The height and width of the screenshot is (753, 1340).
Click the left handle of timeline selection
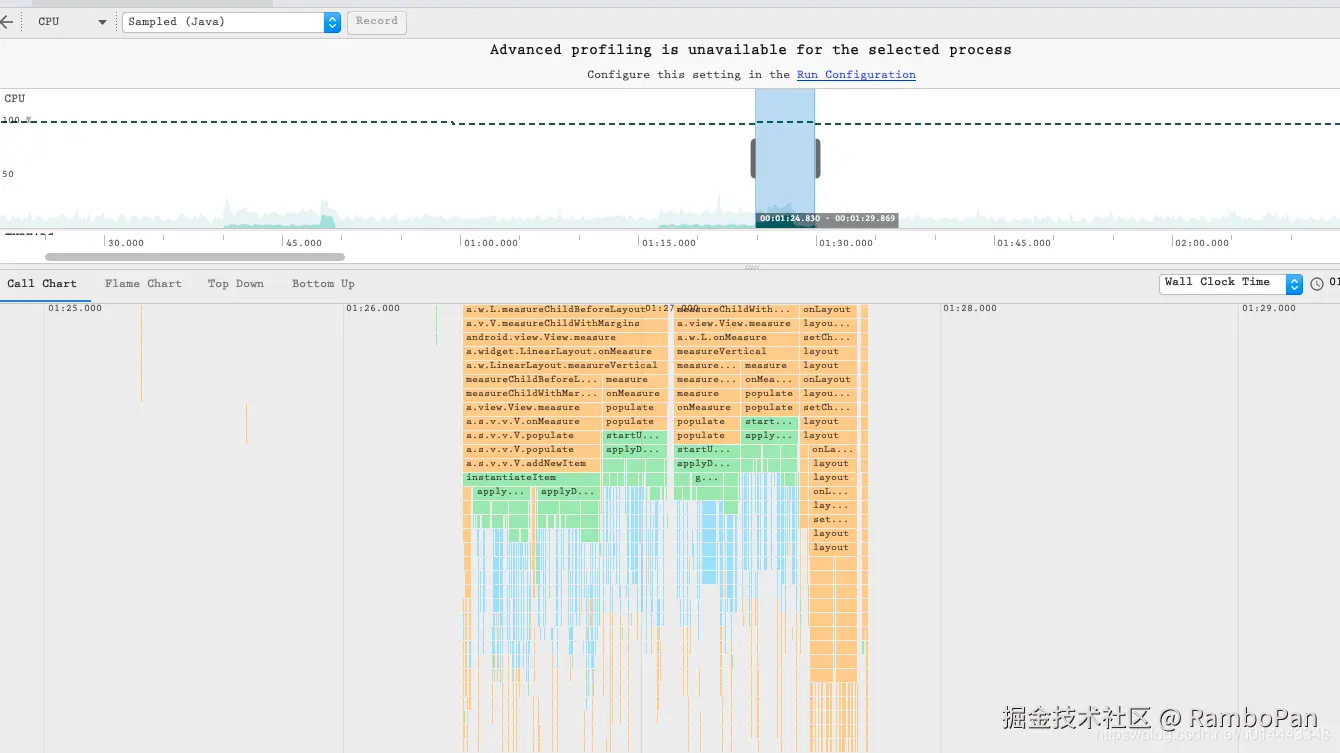pos(754,159)
